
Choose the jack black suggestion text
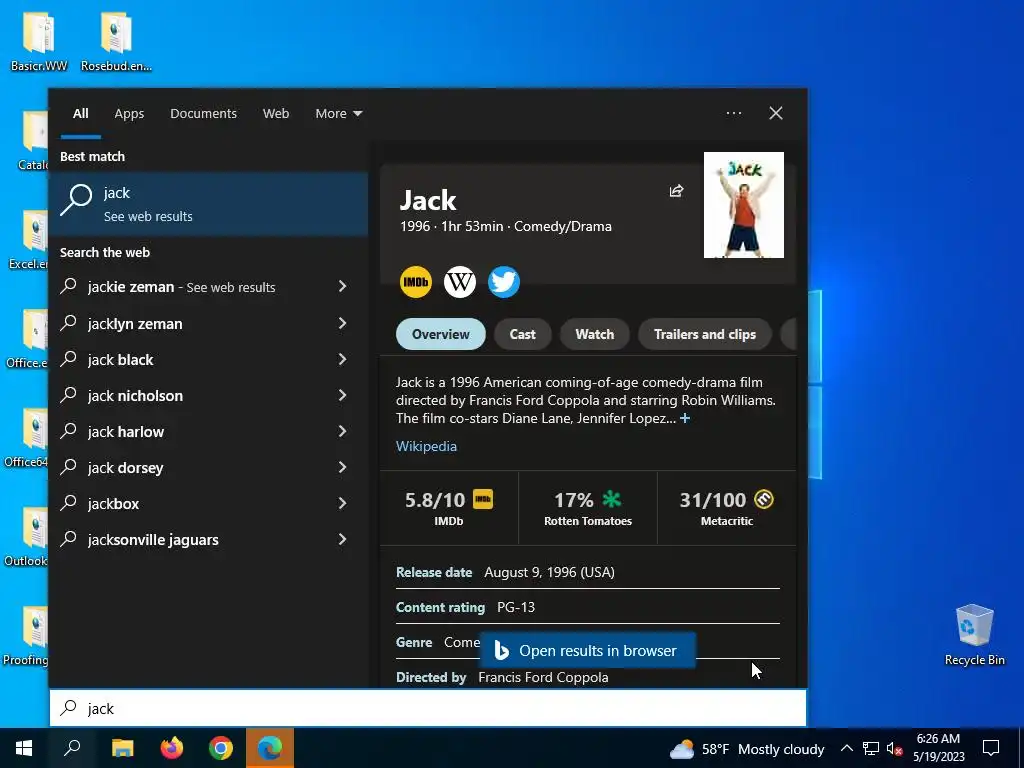[121, 360]
